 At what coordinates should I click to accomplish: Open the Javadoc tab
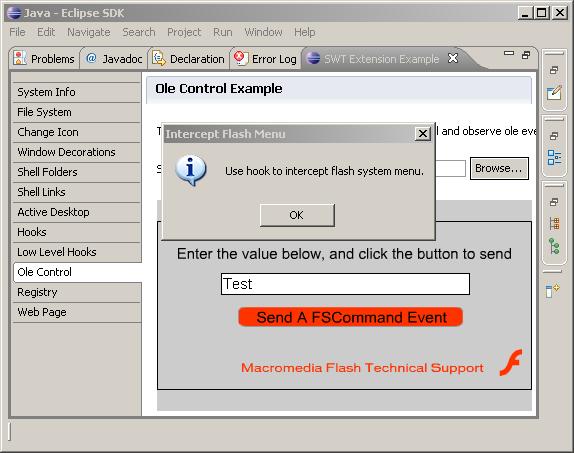[114, 59]
